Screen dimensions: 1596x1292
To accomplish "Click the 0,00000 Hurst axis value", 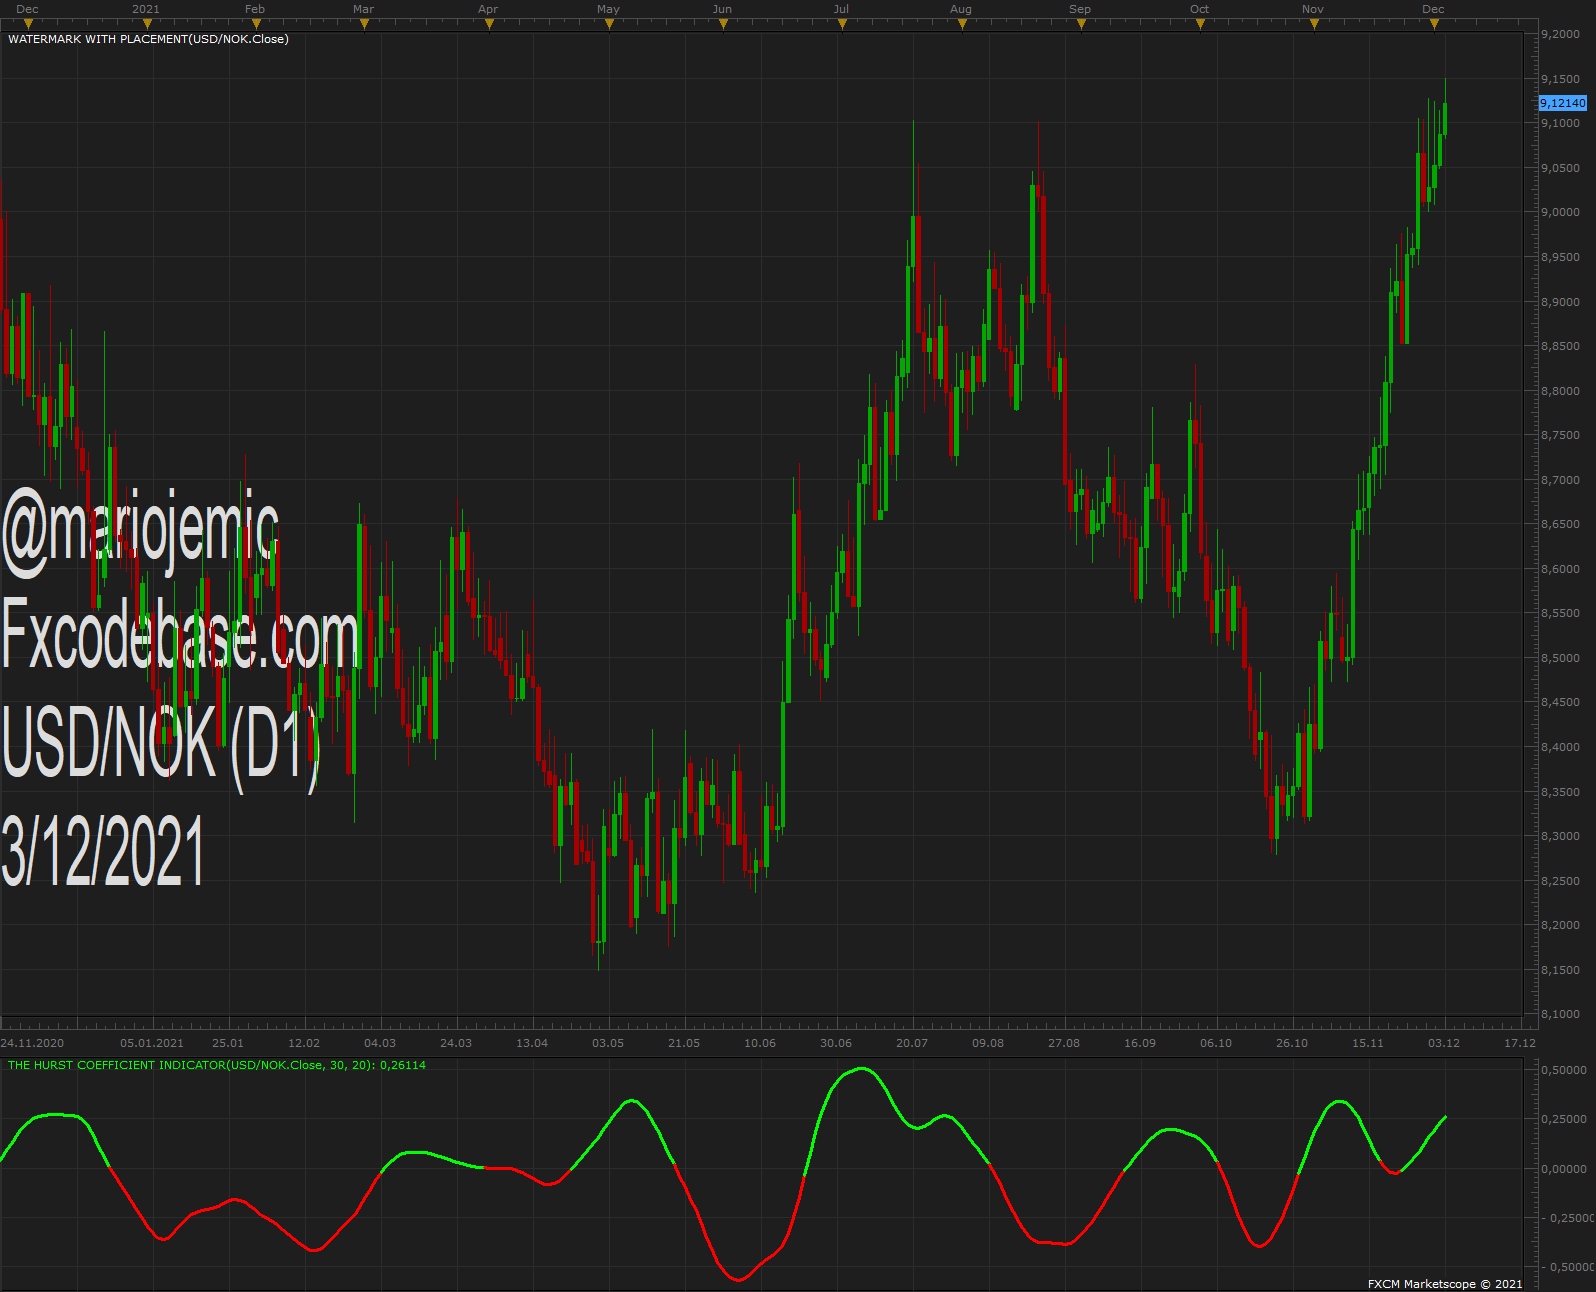I will click(1564, 1169).
